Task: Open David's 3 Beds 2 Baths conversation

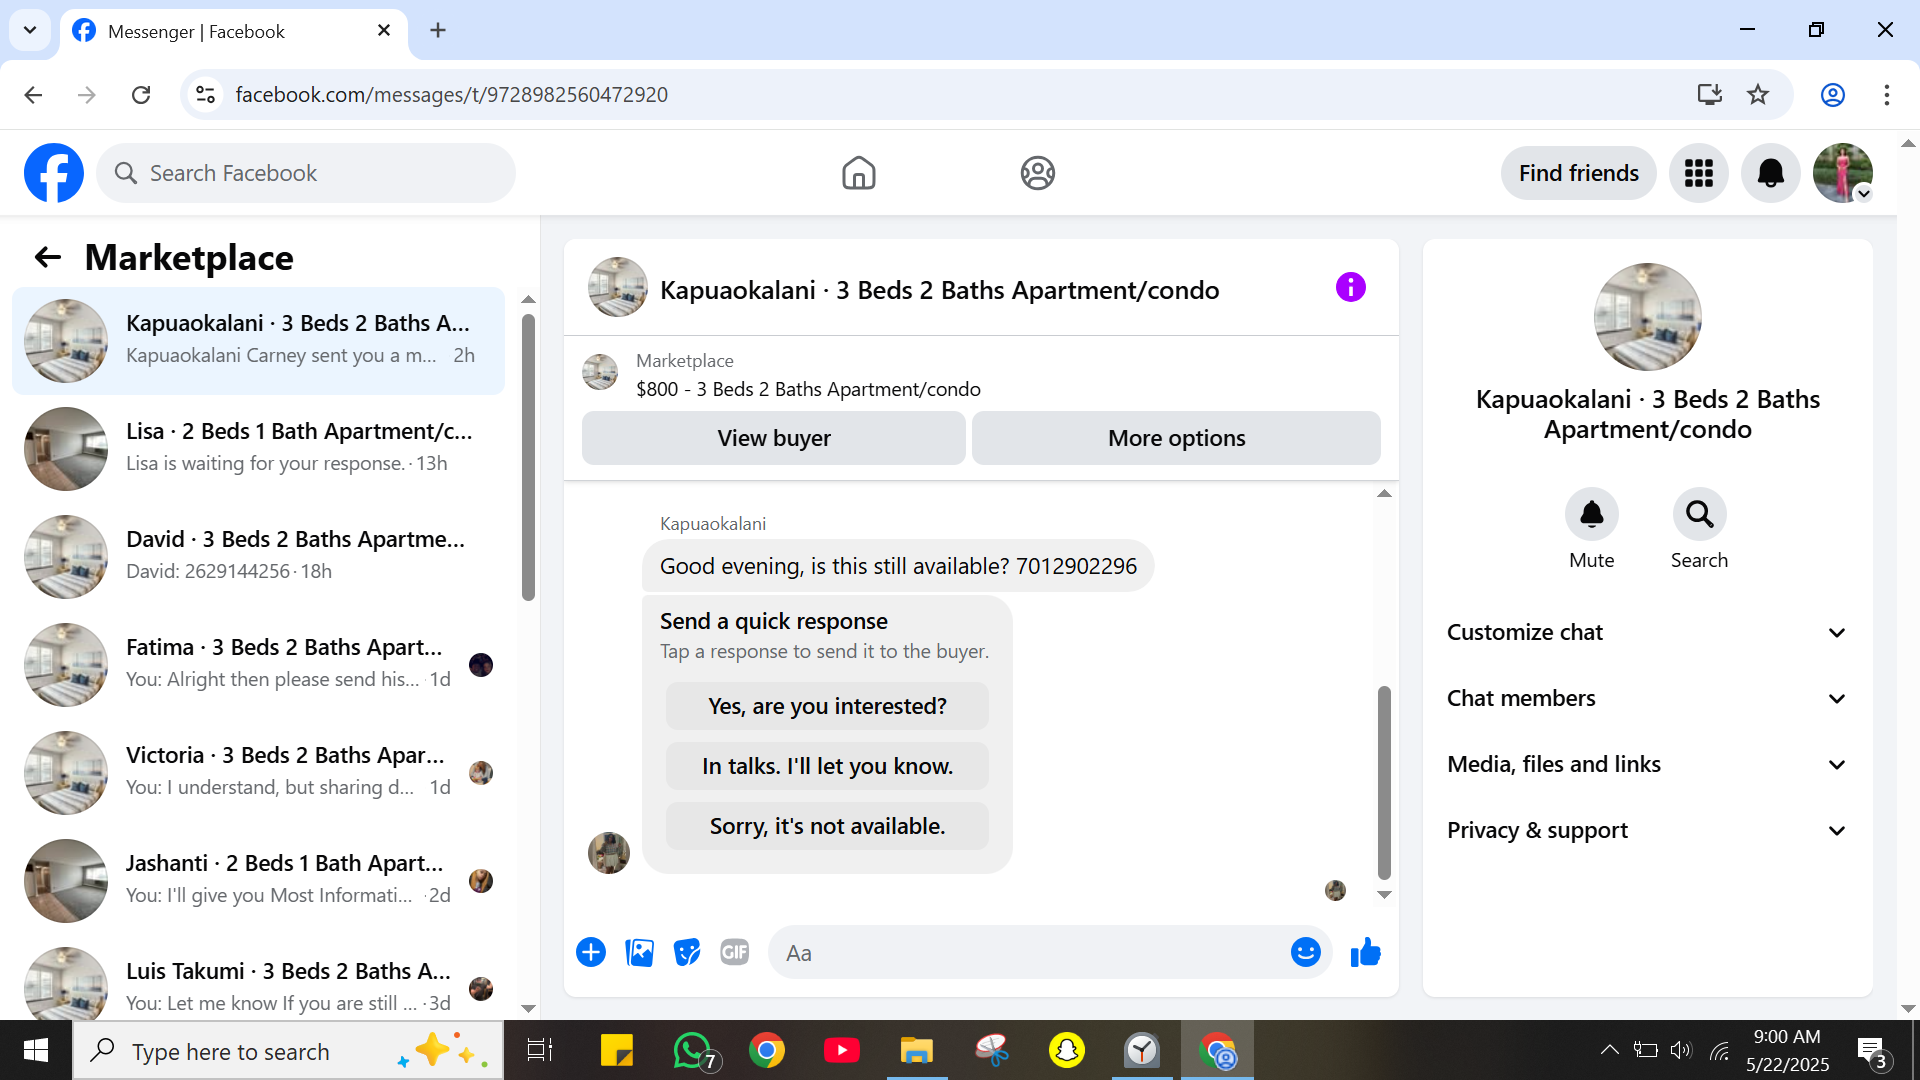Action: click(258, 556)
